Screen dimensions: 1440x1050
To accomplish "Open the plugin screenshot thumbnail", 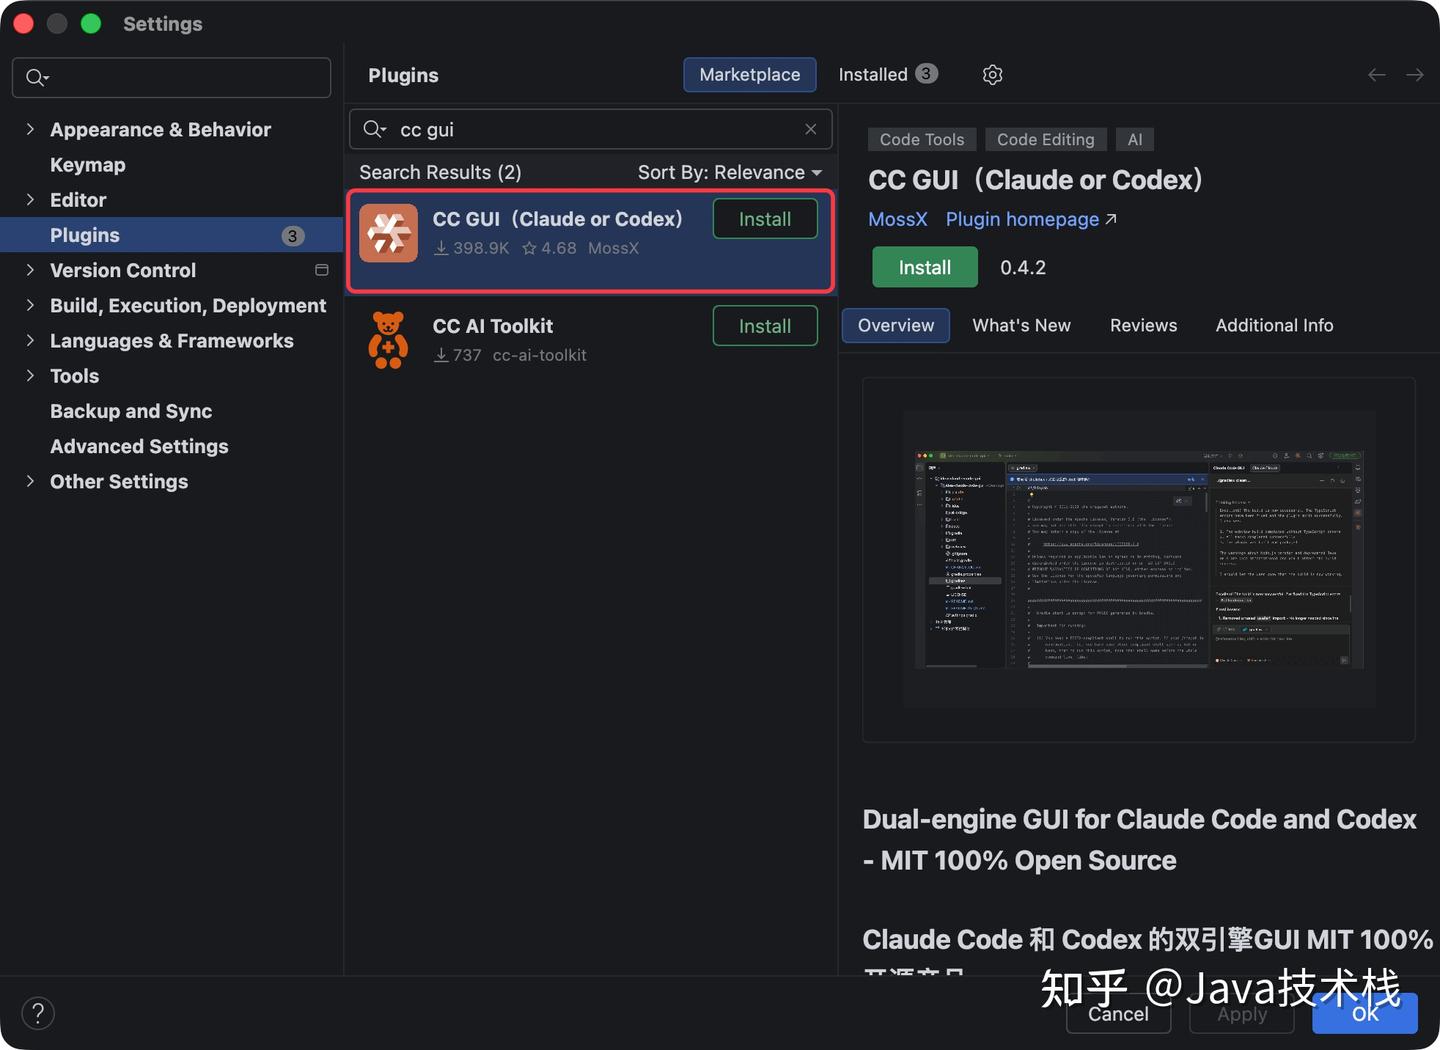I will 1139,560.
